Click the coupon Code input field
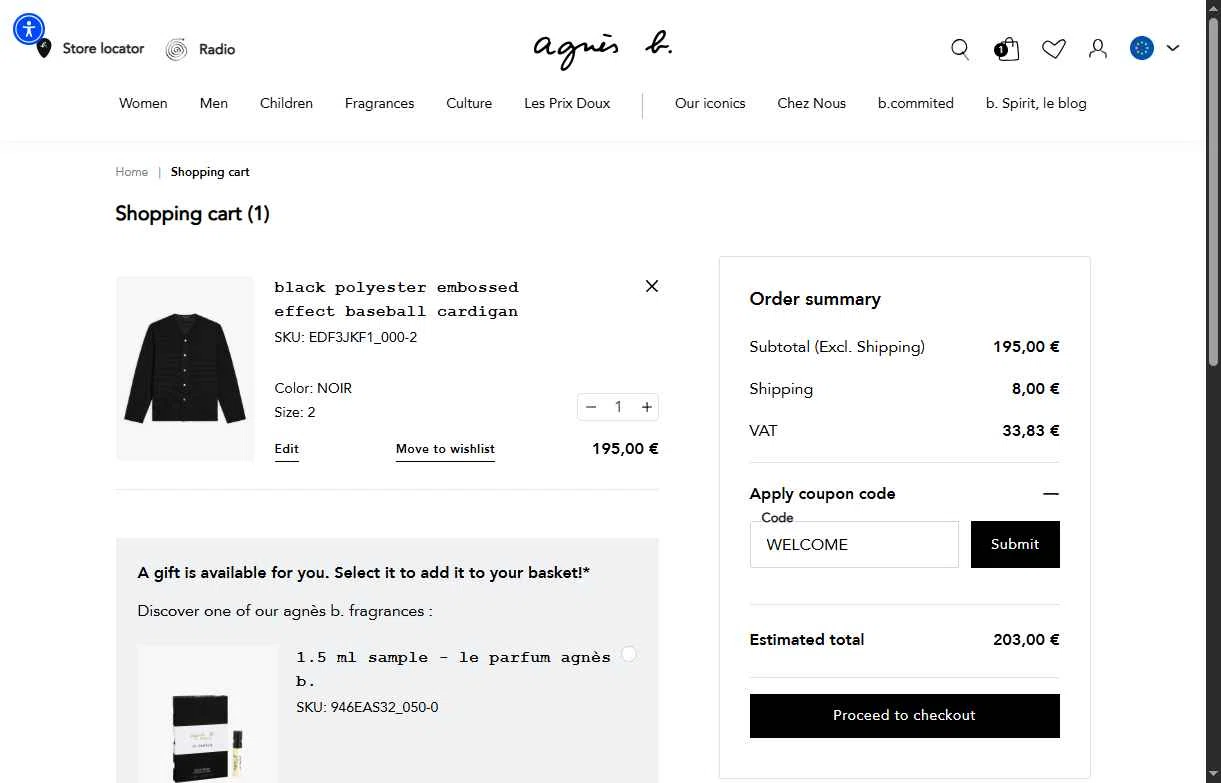The height and width of the screenshot is (783, 1221). [x=854, y=544]
